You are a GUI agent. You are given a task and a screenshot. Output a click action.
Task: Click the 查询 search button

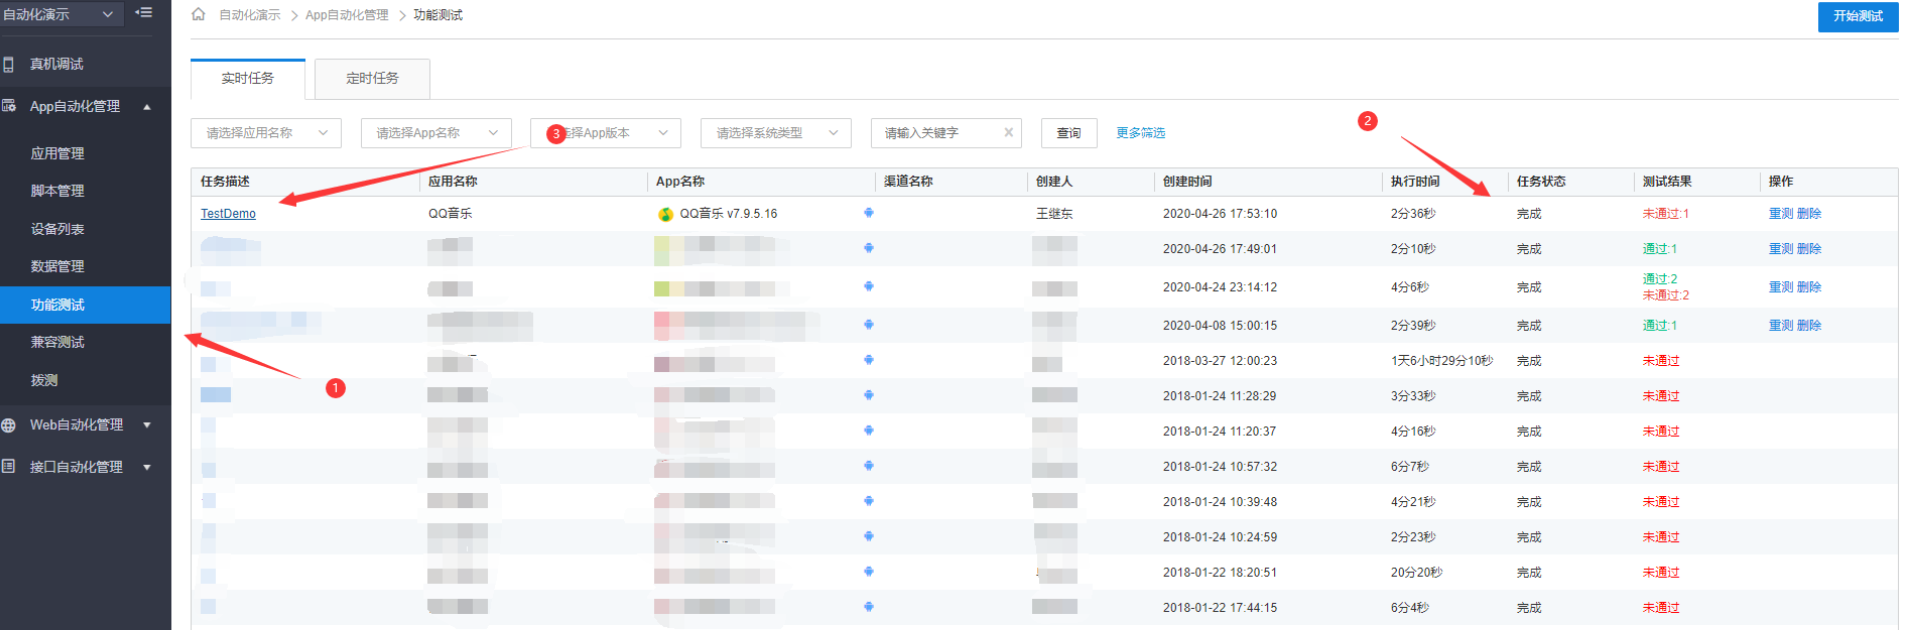click(x=1069, y=133)
